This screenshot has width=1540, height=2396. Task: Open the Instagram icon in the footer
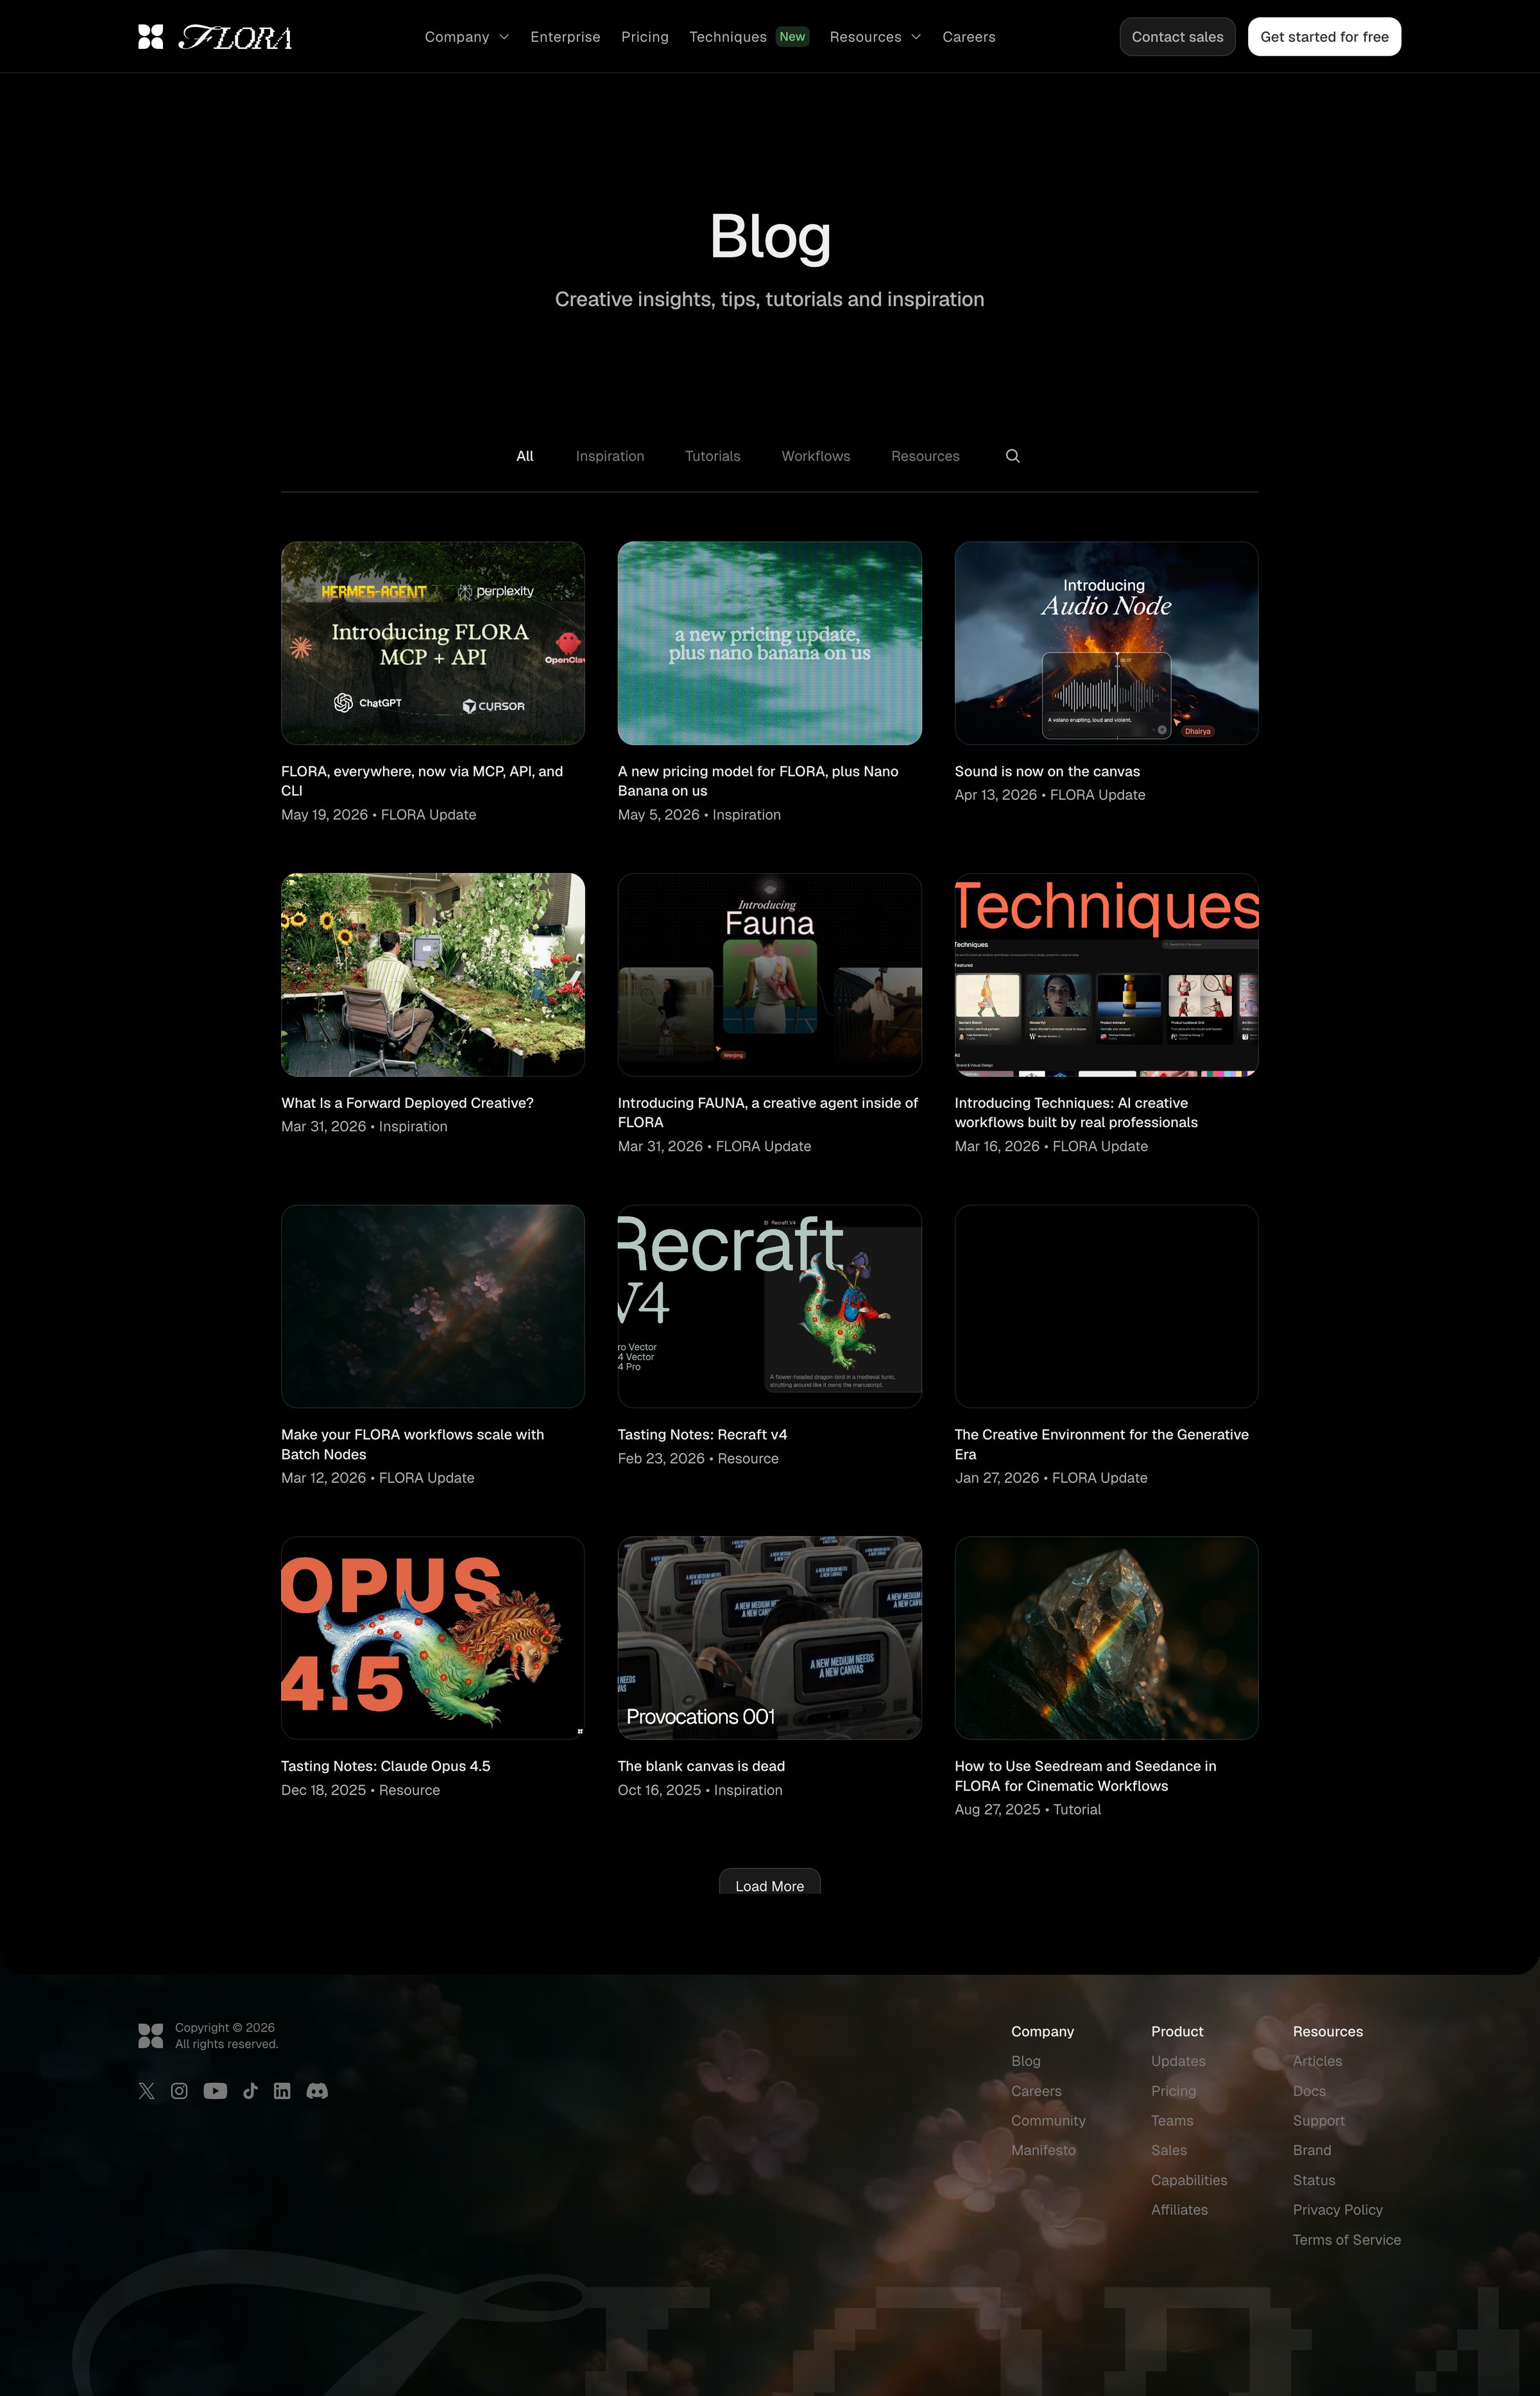point(179,2091)
